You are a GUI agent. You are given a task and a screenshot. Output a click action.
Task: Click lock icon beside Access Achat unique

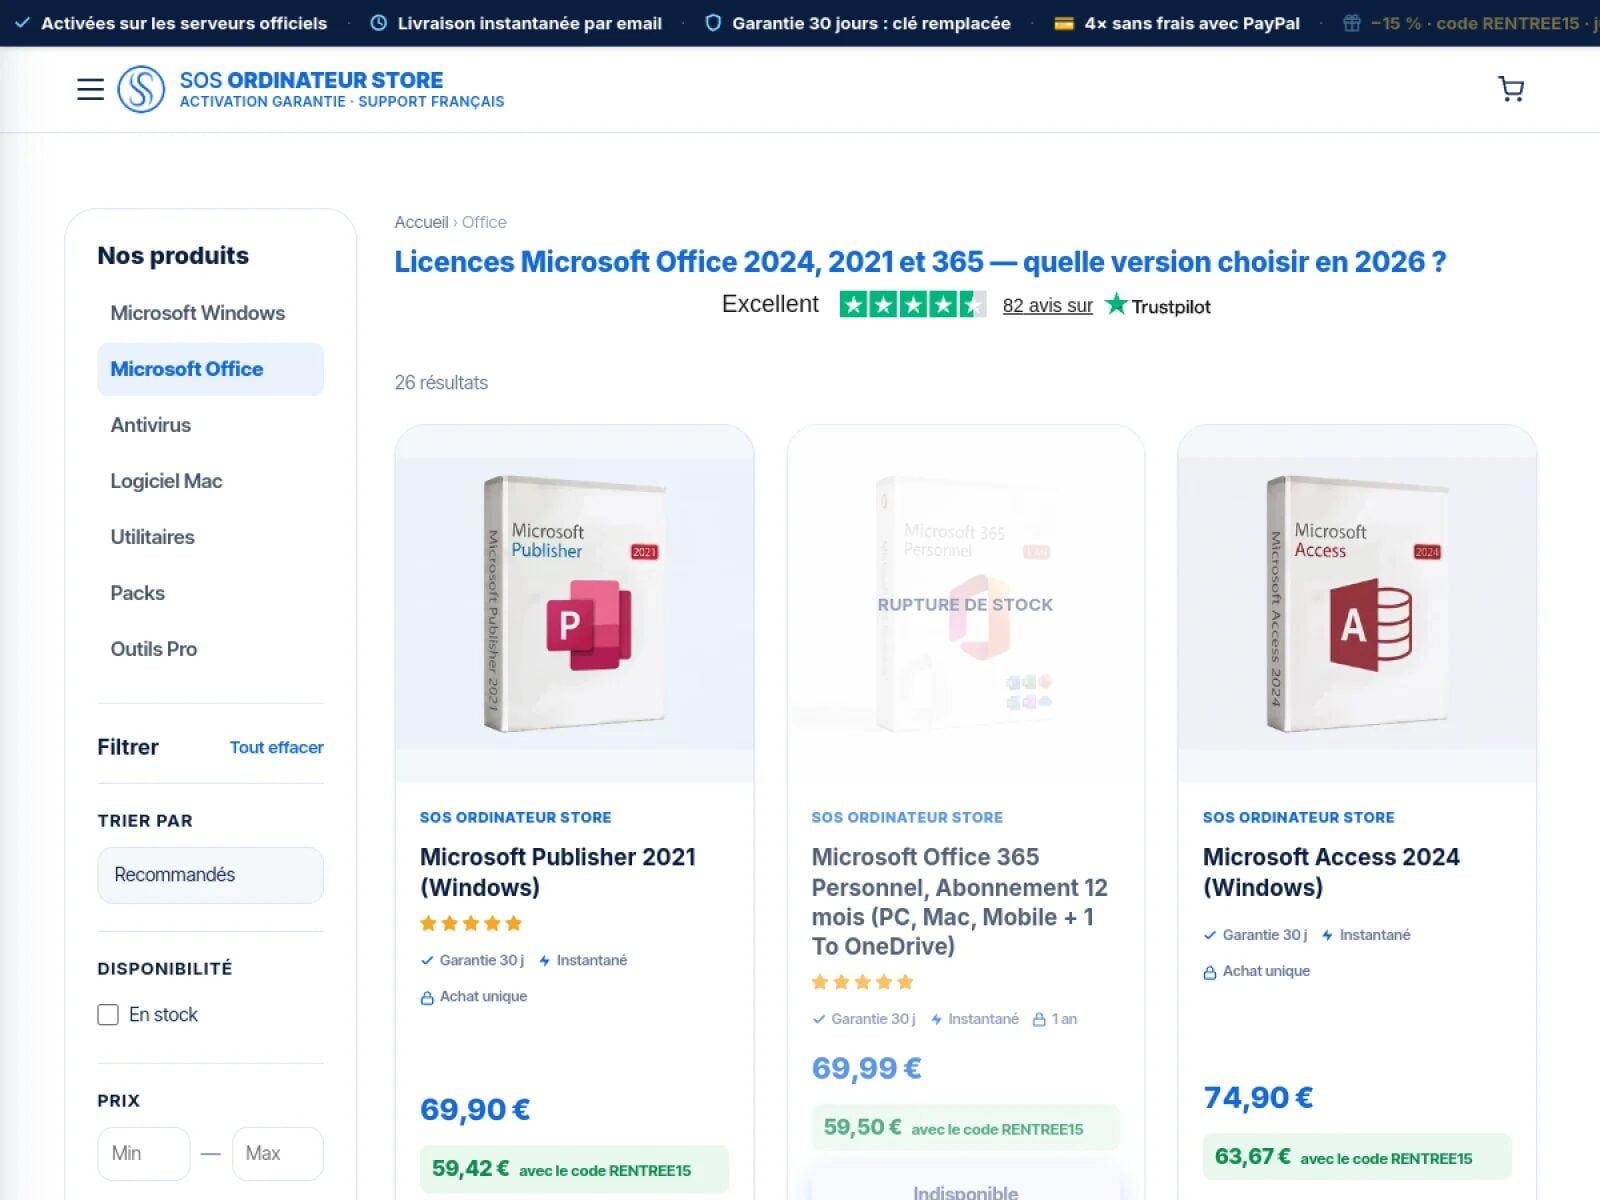tap(1210, 972)
